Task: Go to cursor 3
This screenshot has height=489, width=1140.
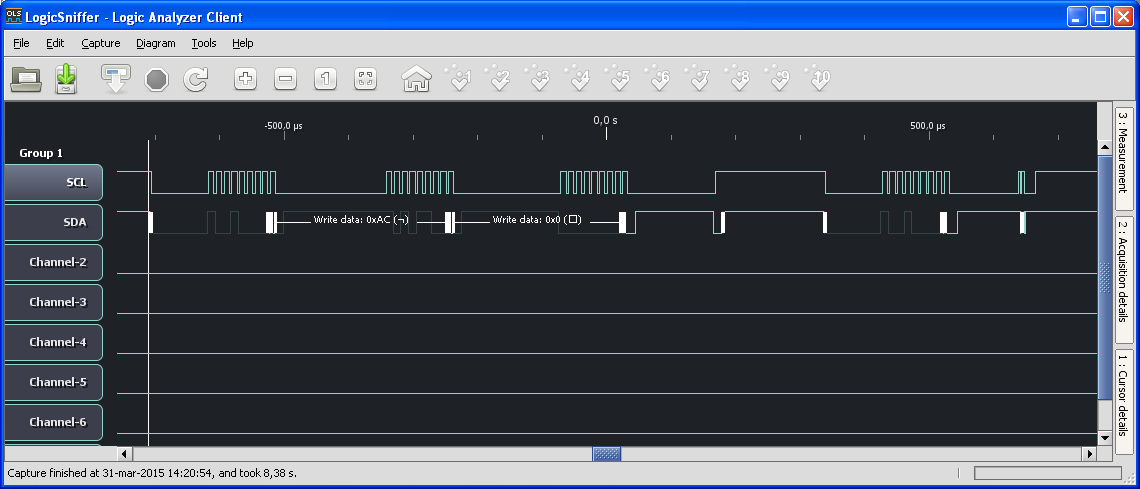Action: [538, 77]
